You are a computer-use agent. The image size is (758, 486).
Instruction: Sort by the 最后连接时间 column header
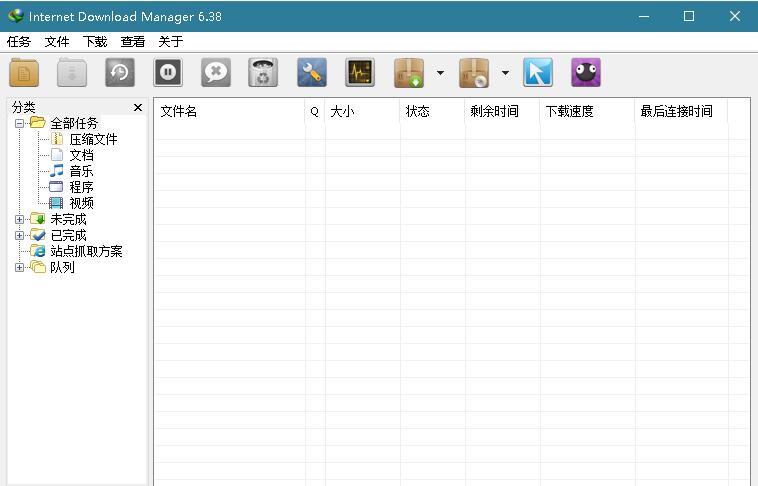click(x=681, y=112)
